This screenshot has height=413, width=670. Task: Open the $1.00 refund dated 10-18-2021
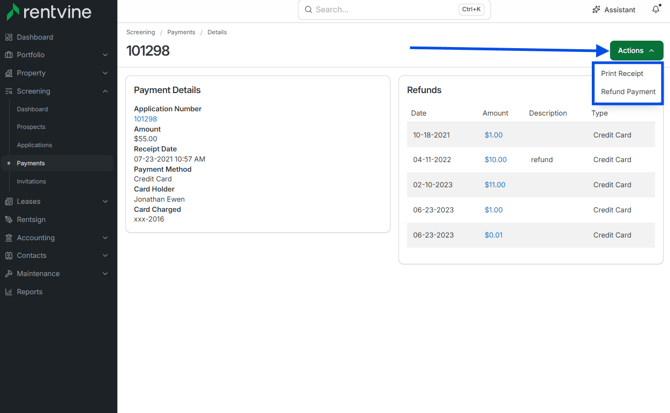click(x=494, y=135)
